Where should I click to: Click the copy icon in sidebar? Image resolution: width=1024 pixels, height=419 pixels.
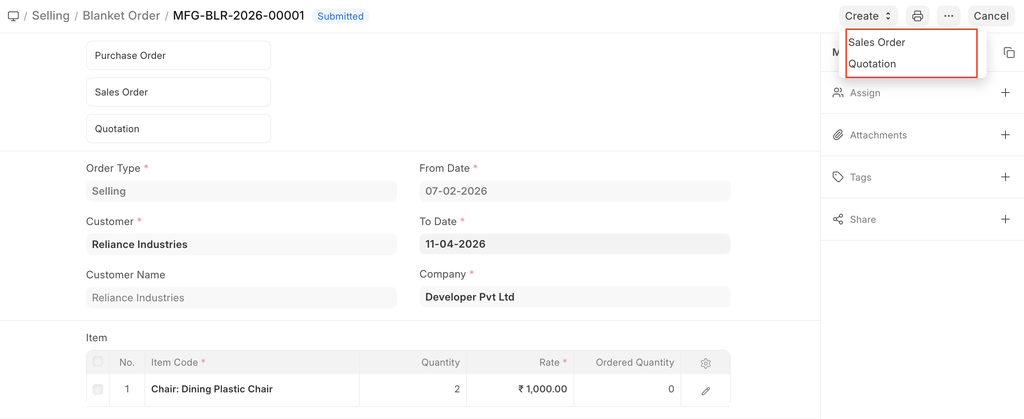pos(1008,53)
